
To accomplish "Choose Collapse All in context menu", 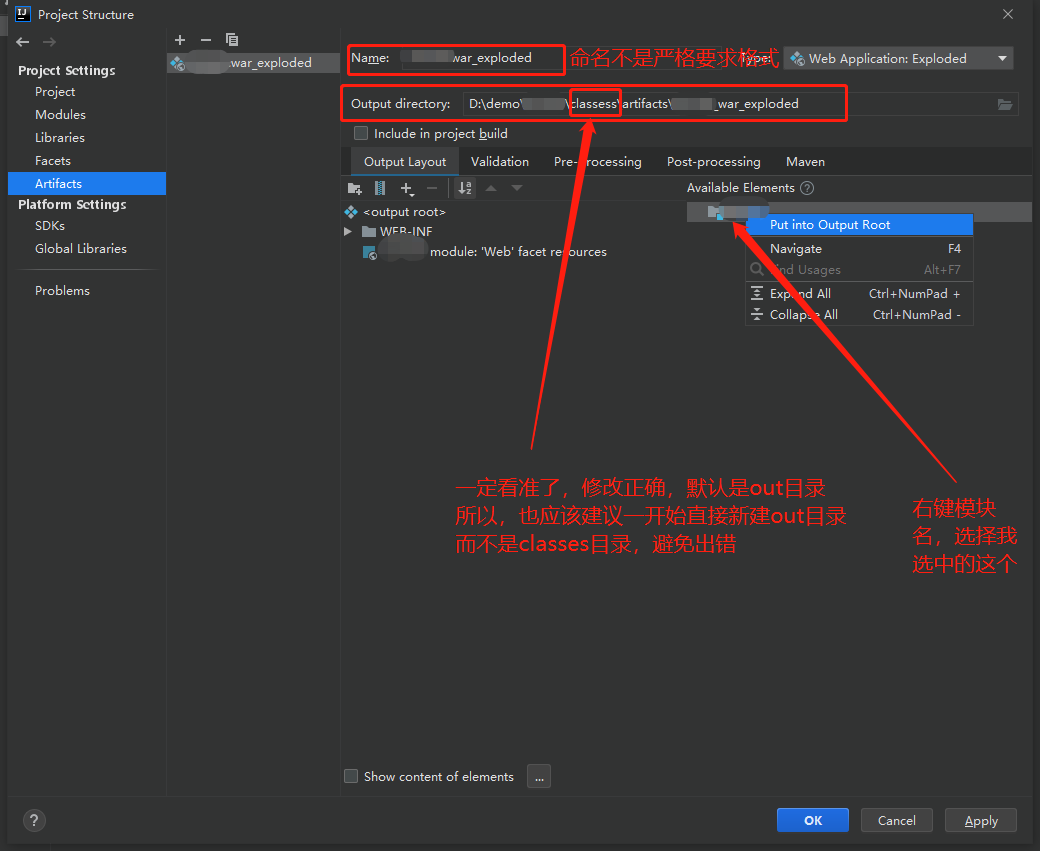I will tap(860, 315).
